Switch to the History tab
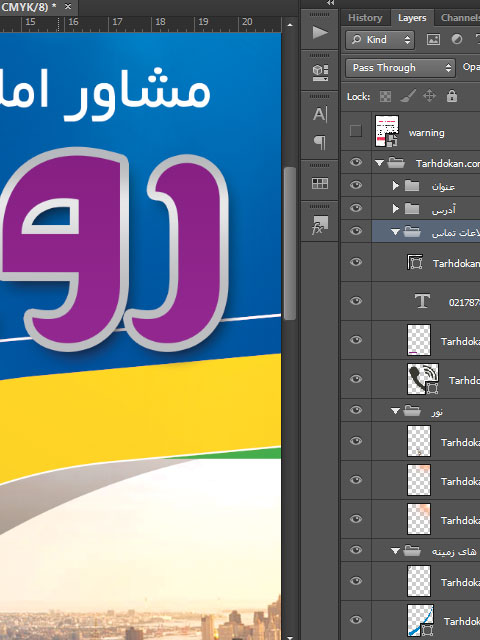 [x=365, y=18]
